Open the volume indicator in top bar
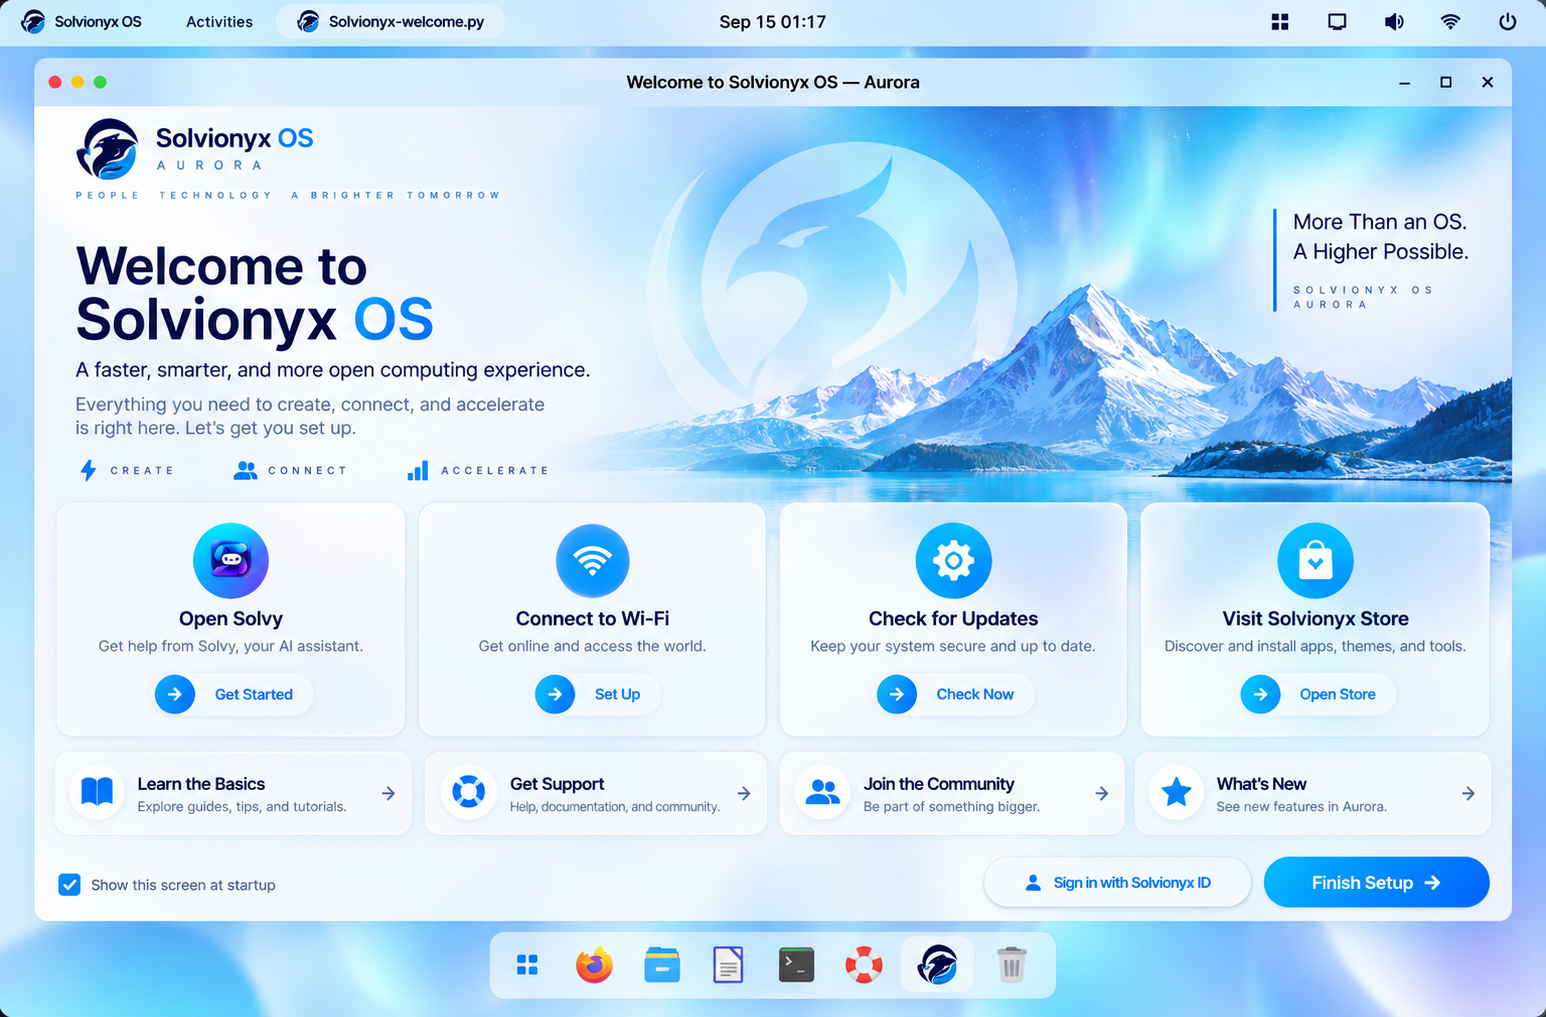Screen dimensions: 1546x1017 pyautogui.click(x=1394, y=22)
